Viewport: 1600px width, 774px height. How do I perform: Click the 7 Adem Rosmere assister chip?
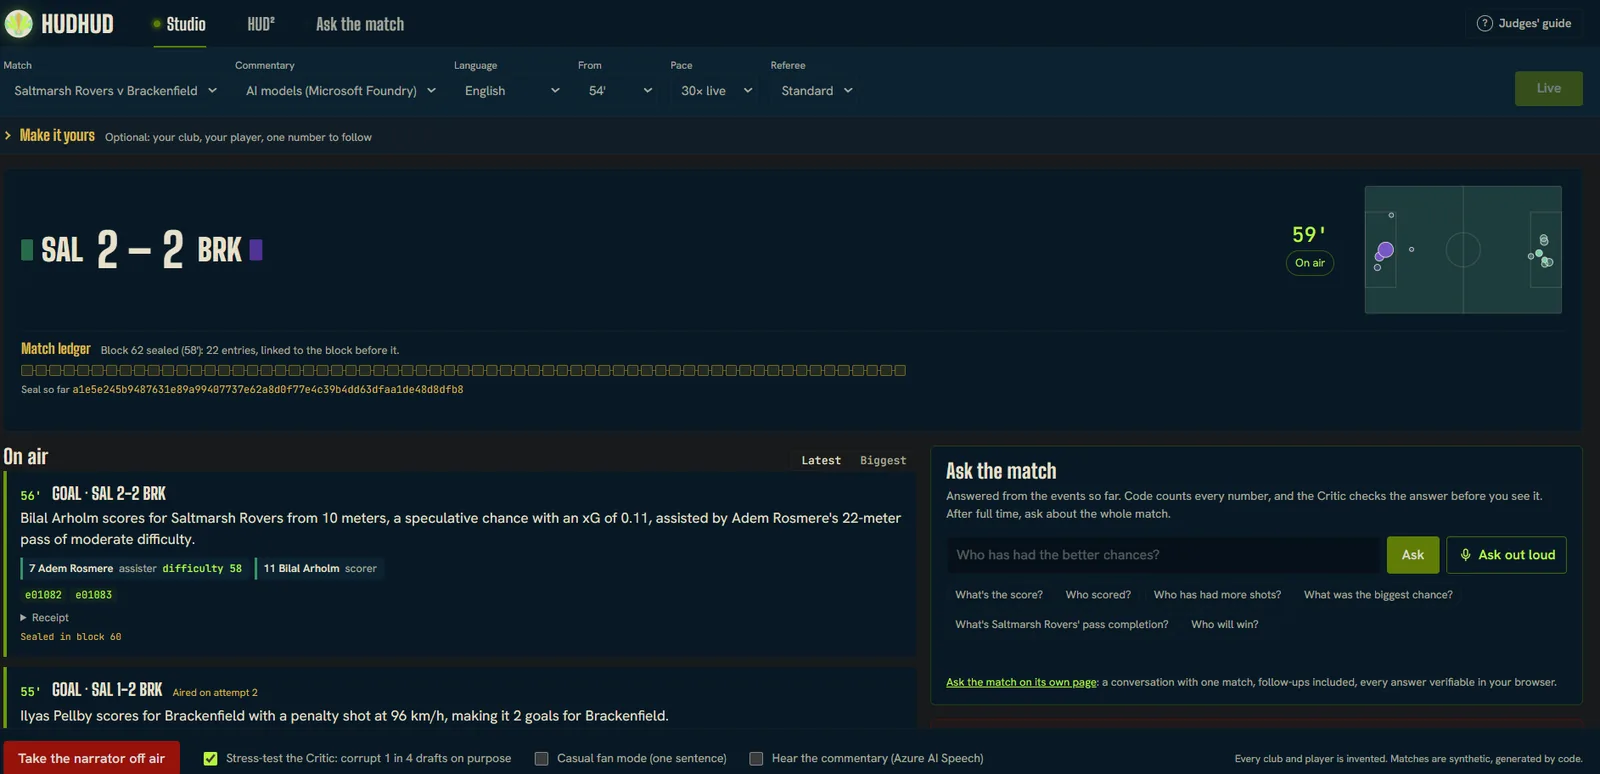[x=135, y=569]
